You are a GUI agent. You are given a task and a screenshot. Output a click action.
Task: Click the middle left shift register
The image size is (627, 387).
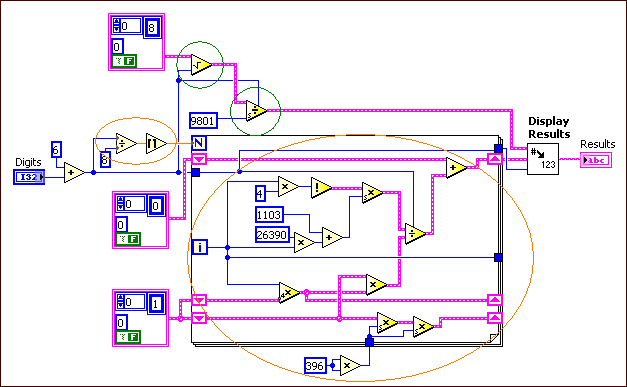coord(199,300)
